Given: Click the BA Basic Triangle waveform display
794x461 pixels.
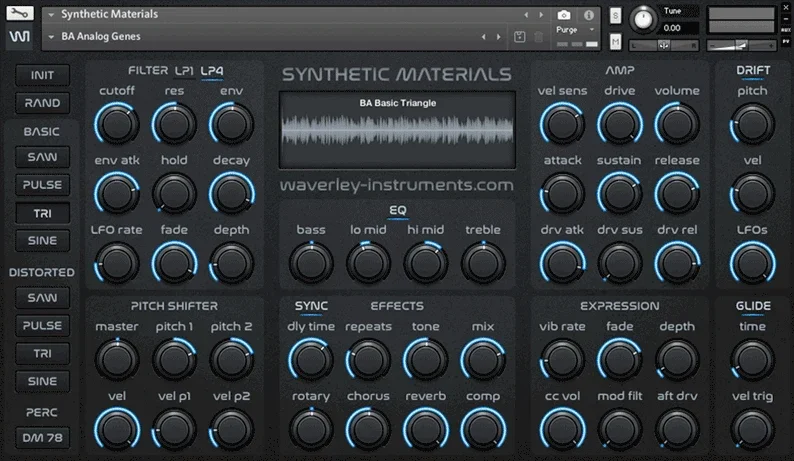Looking at the screenshot, I should click(398, 130).
